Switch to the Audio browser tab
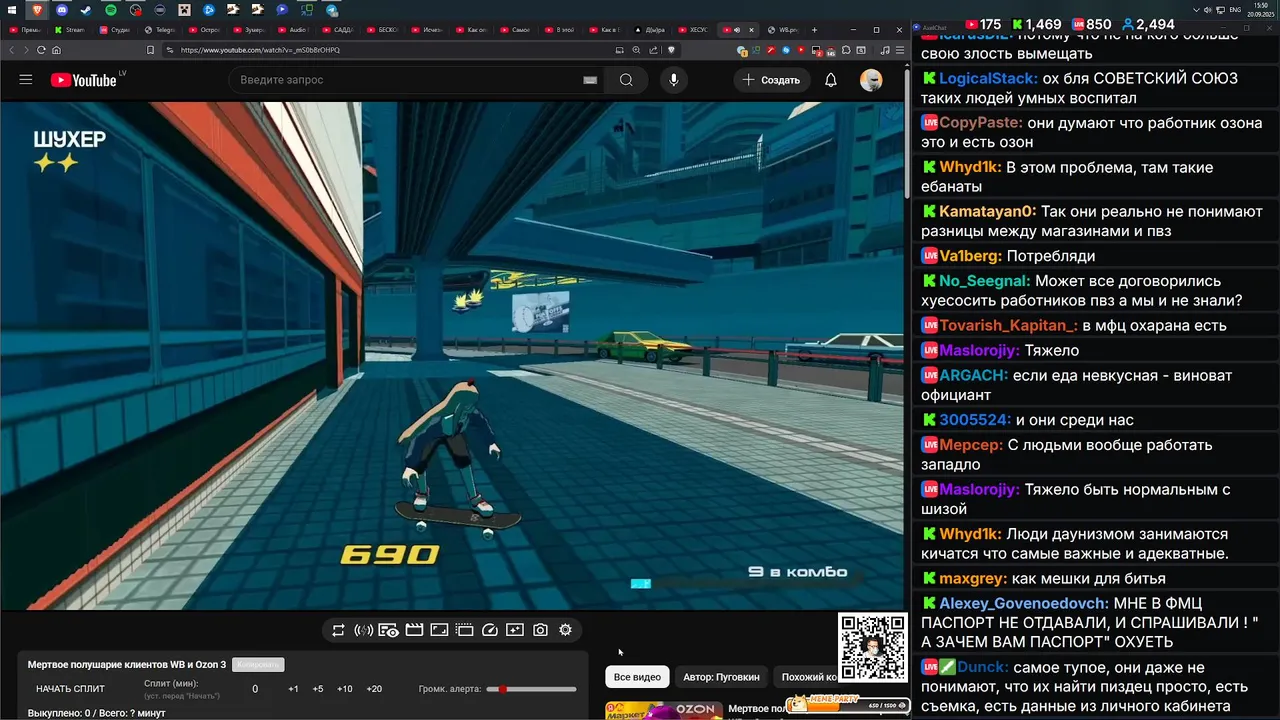The height and width of the screenshot is (720, 1280). pyautogui.click(x=295, y=30)
